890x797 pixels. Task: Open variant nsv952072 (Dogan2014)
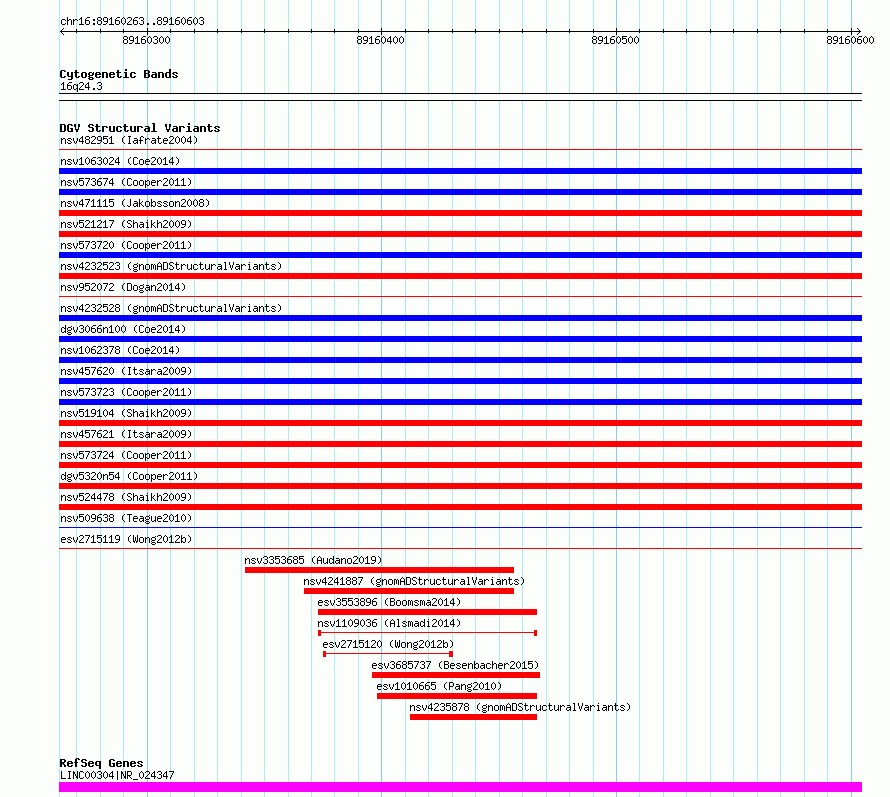(123, 288)
